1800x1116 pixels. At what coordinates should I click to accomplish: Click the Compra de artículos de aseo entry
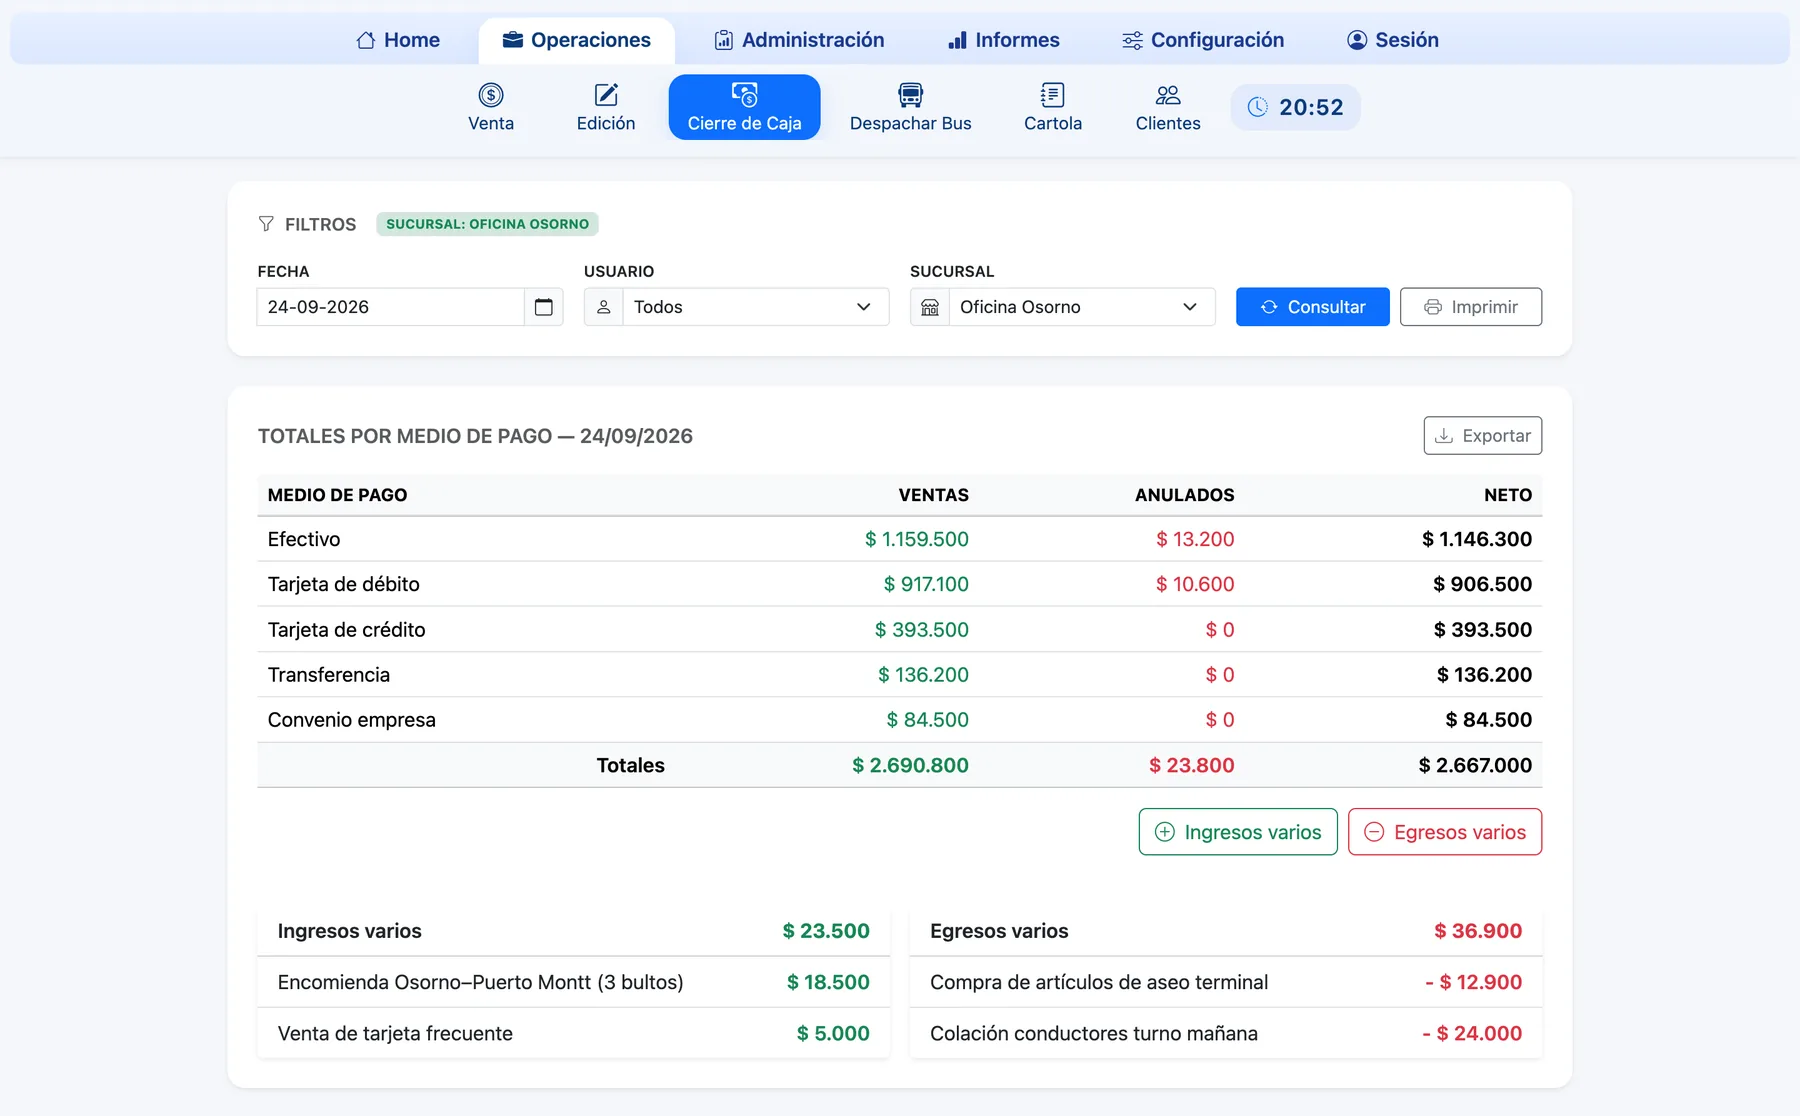pos(1226,982)
